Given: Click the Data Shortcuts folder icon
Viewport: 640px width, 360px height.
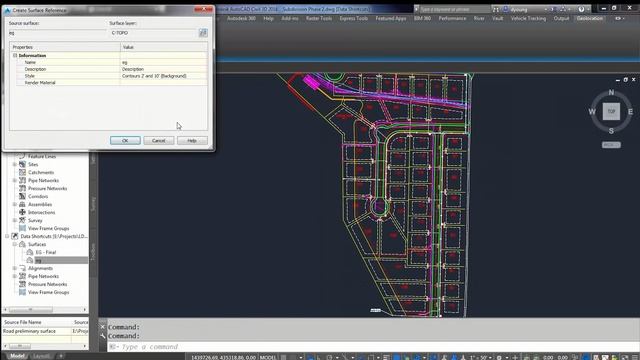Looking at the screenshot, I should coord(15,236).
